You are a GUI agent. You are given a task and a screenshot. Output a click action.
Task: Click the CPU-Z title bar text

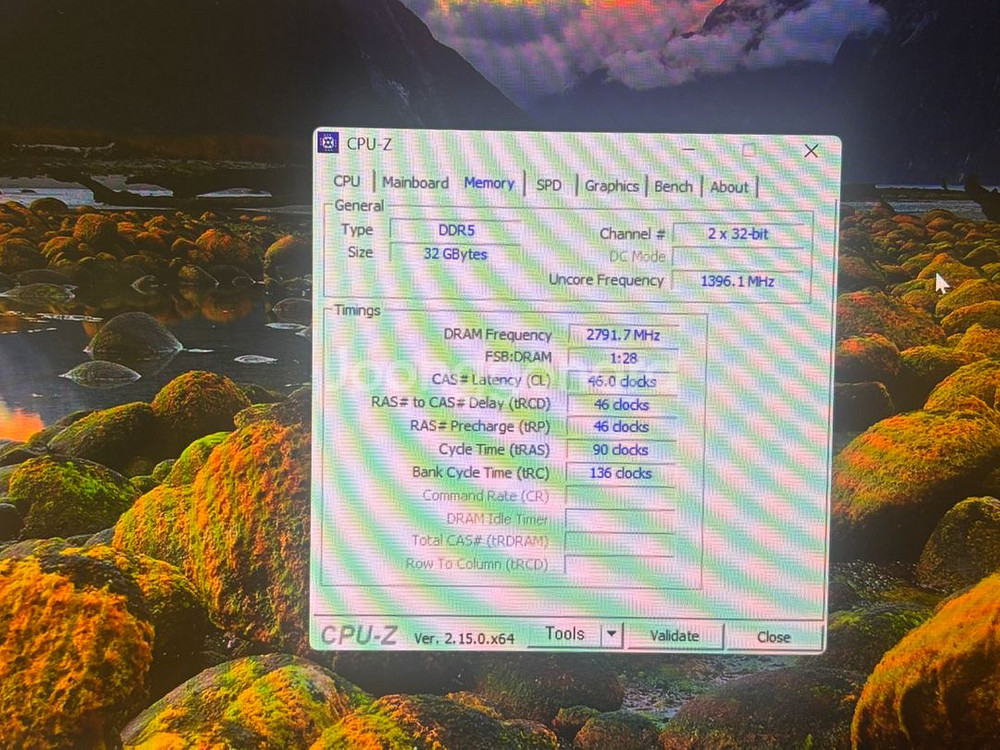point(369,144)
